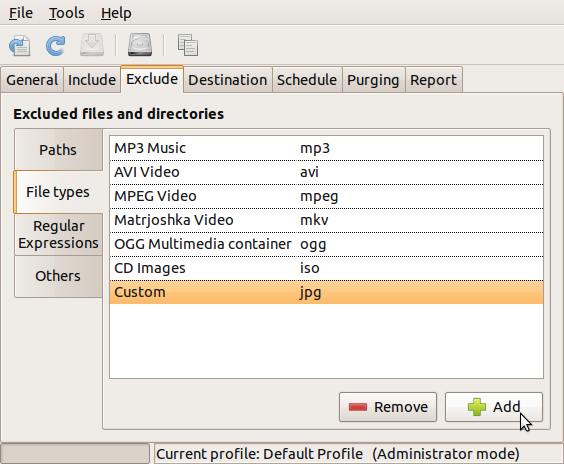The width and height of the screenshot is (564, 464).
Task: Select the Purging tab
Action: [x=373, y=80]
